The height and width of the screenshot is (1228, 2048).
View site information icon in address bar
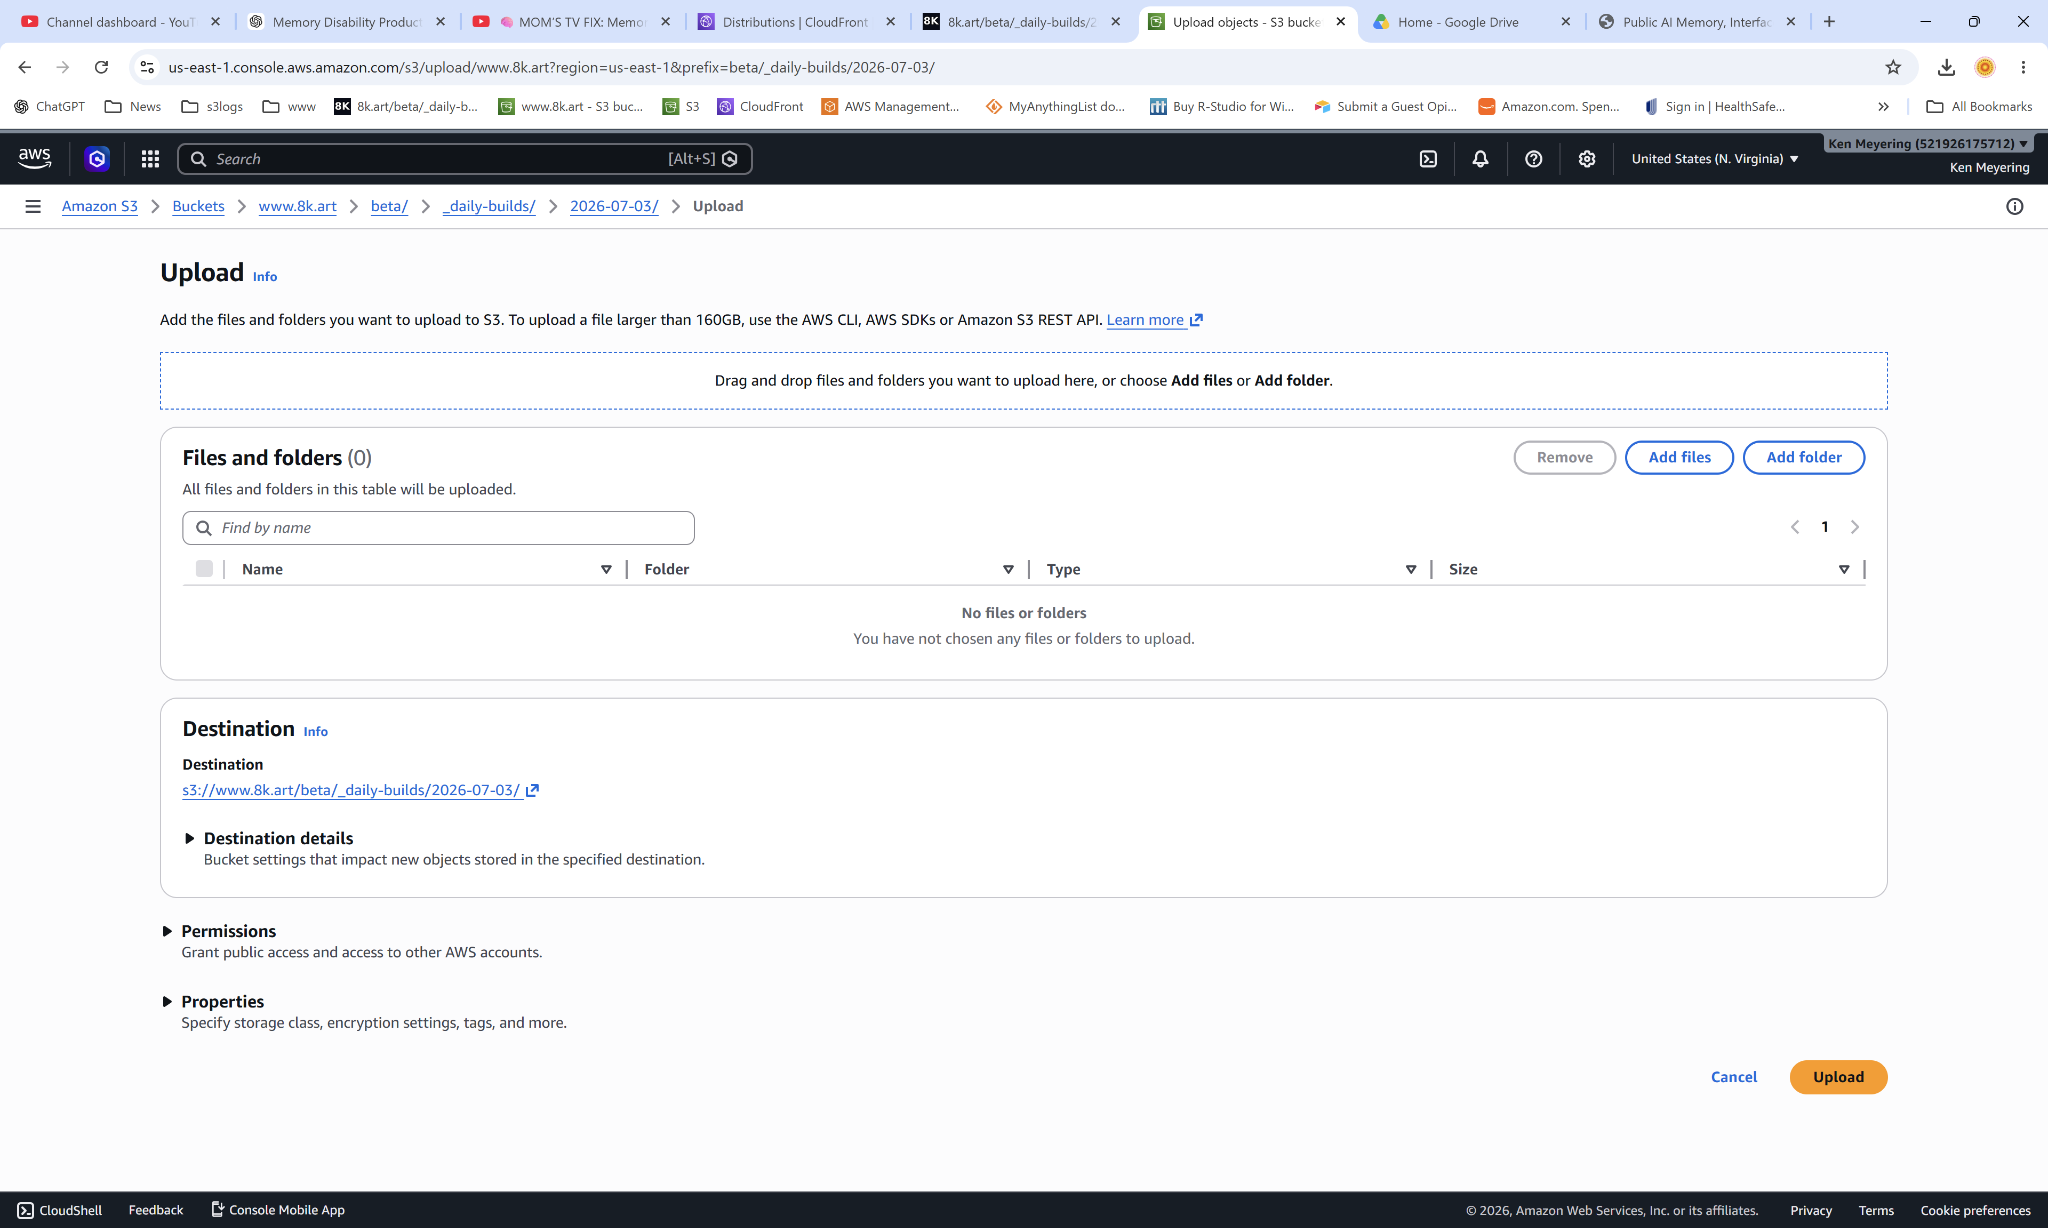click(147, 67)
